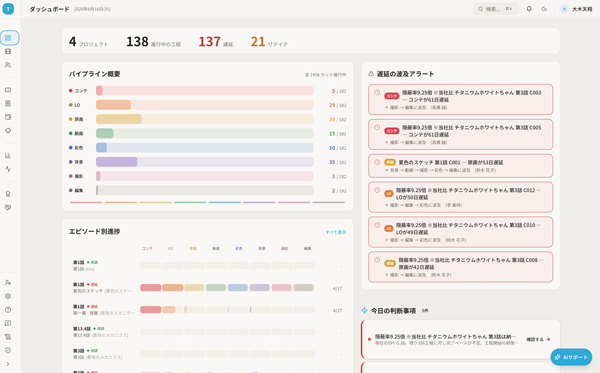Open the 夏色のスケッチ 第1話 C001 alert
The image size is (600, 373).
(460, 166)
